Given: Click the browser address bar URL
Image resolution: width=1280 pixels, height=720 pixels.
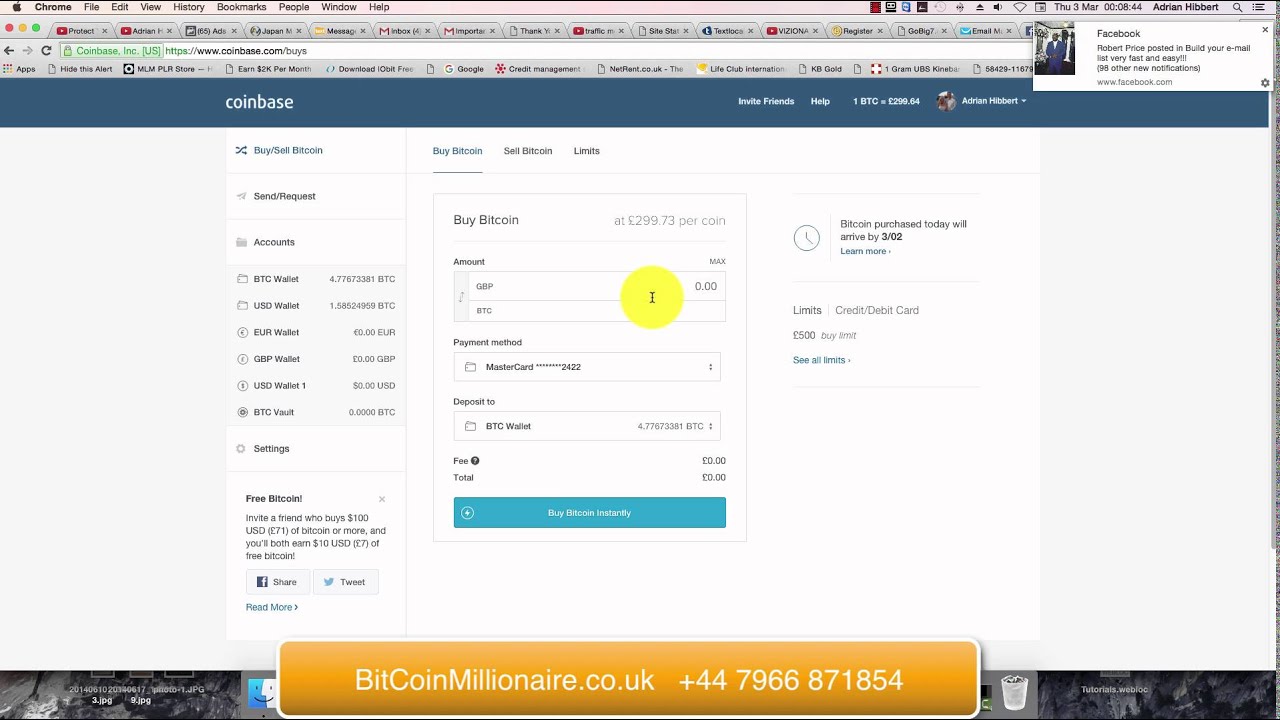Looking at the screenshot, I should (236, 50).
